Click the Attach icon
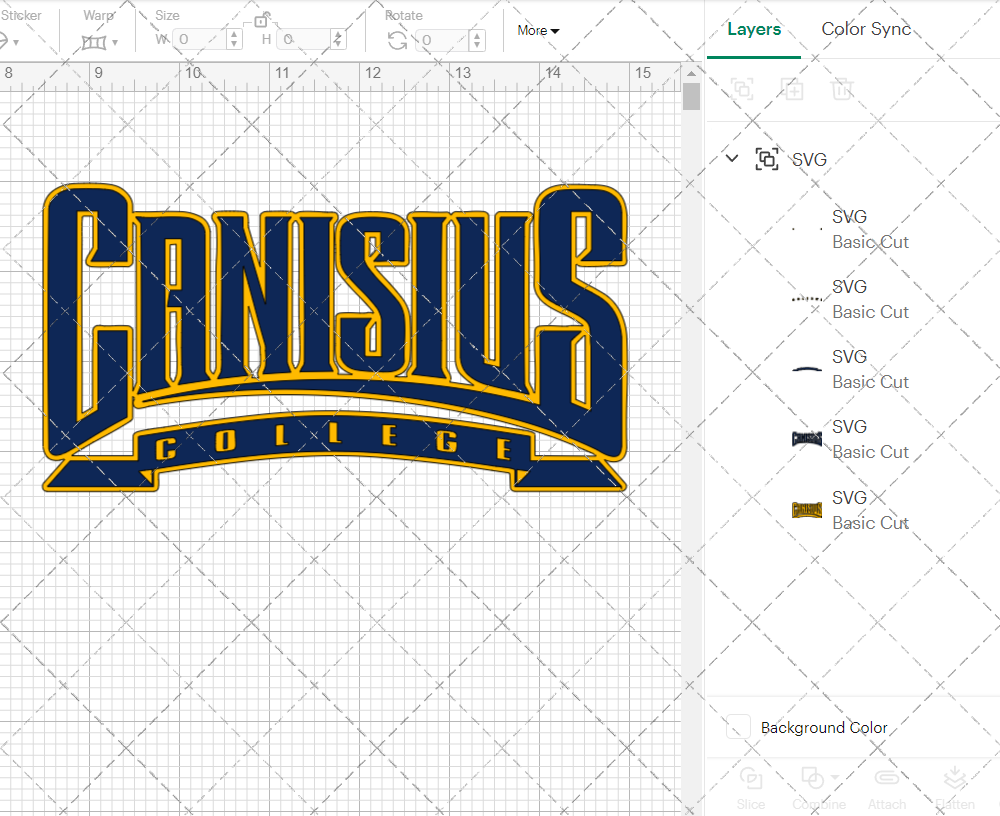Screen dimensions: 1000x816 click(x=887, y=780)
